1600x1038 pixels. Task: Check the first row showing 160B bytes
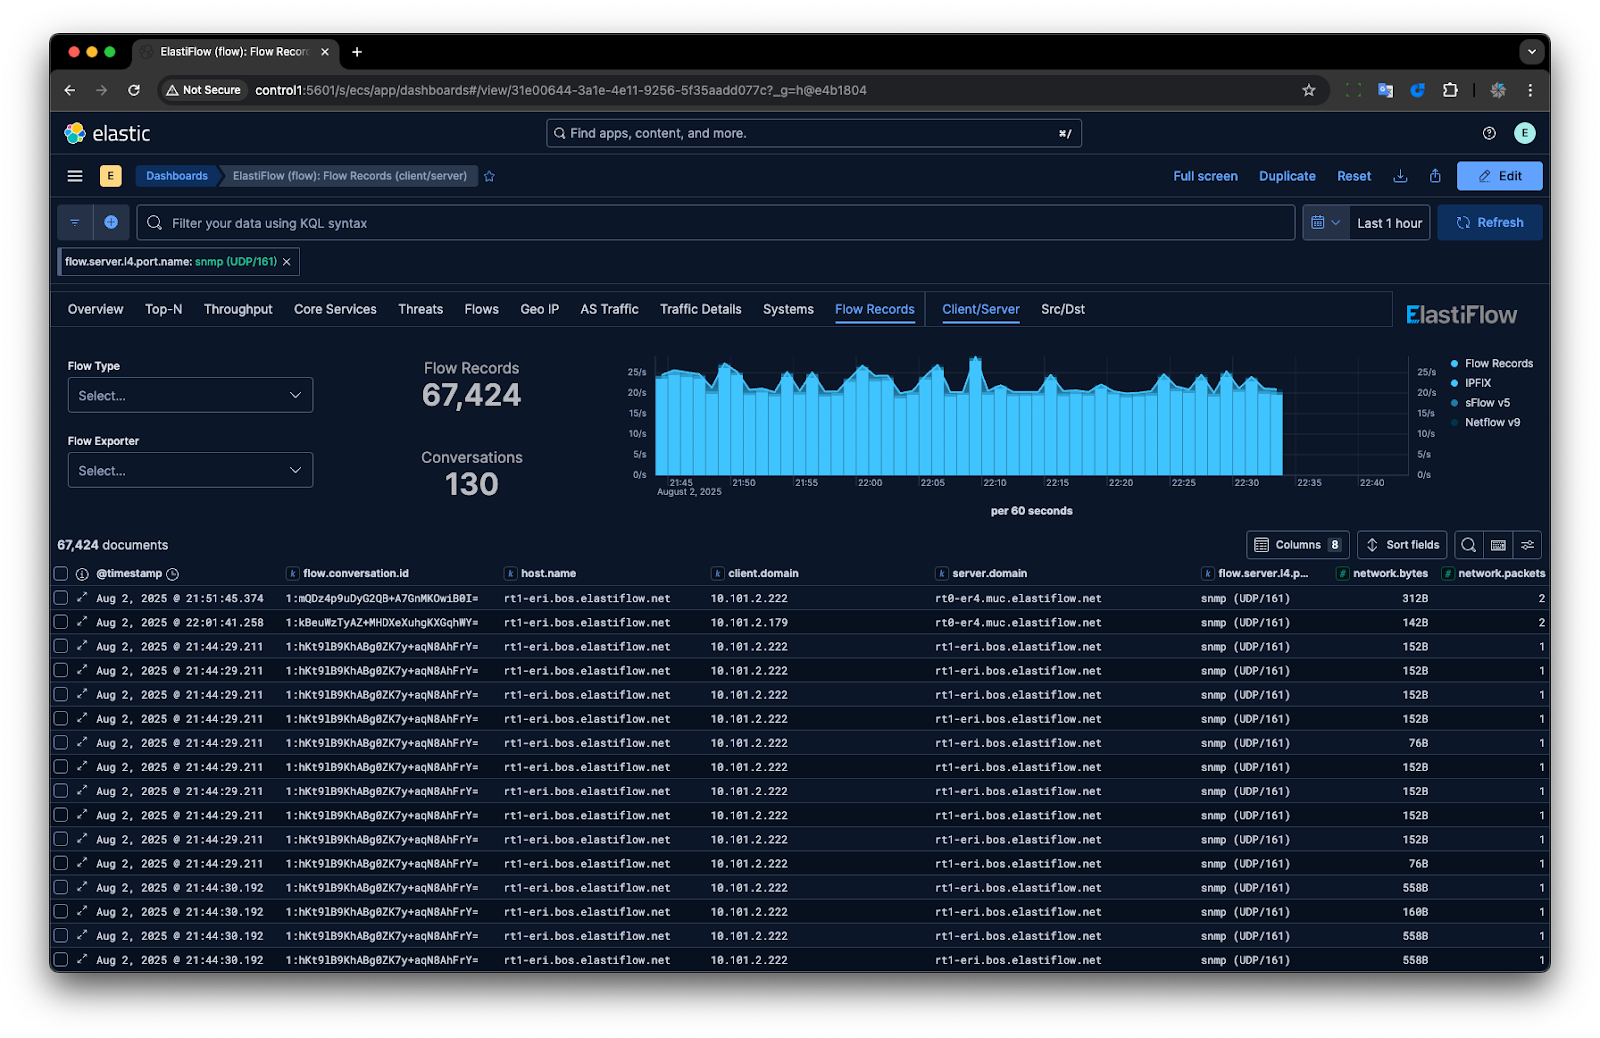click(x=61, y=912)
